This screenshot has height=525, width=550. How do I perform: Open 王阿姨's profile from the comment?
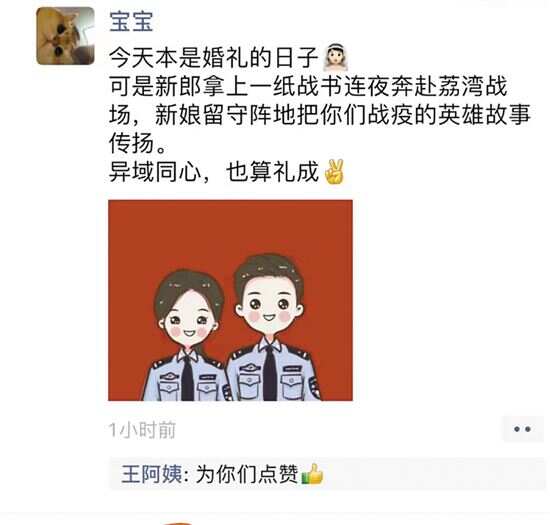152,474
